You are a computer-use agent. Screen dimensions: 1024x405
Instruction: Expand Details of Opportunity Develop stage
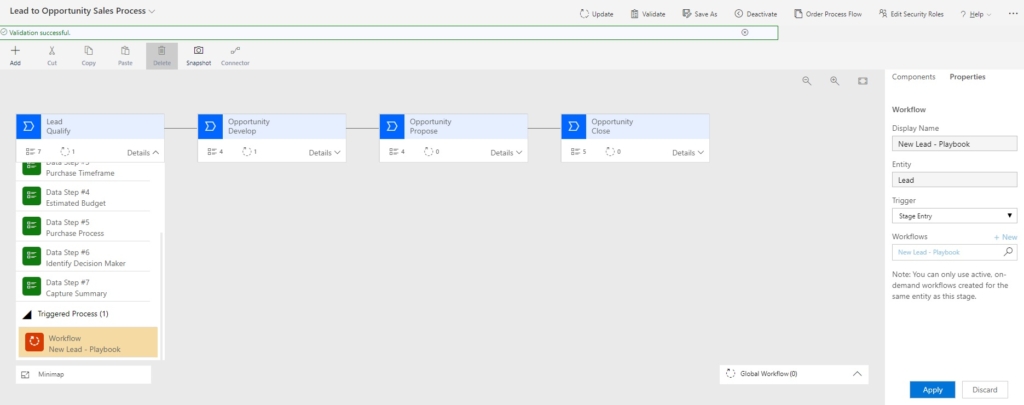click(x=325, y=152)
